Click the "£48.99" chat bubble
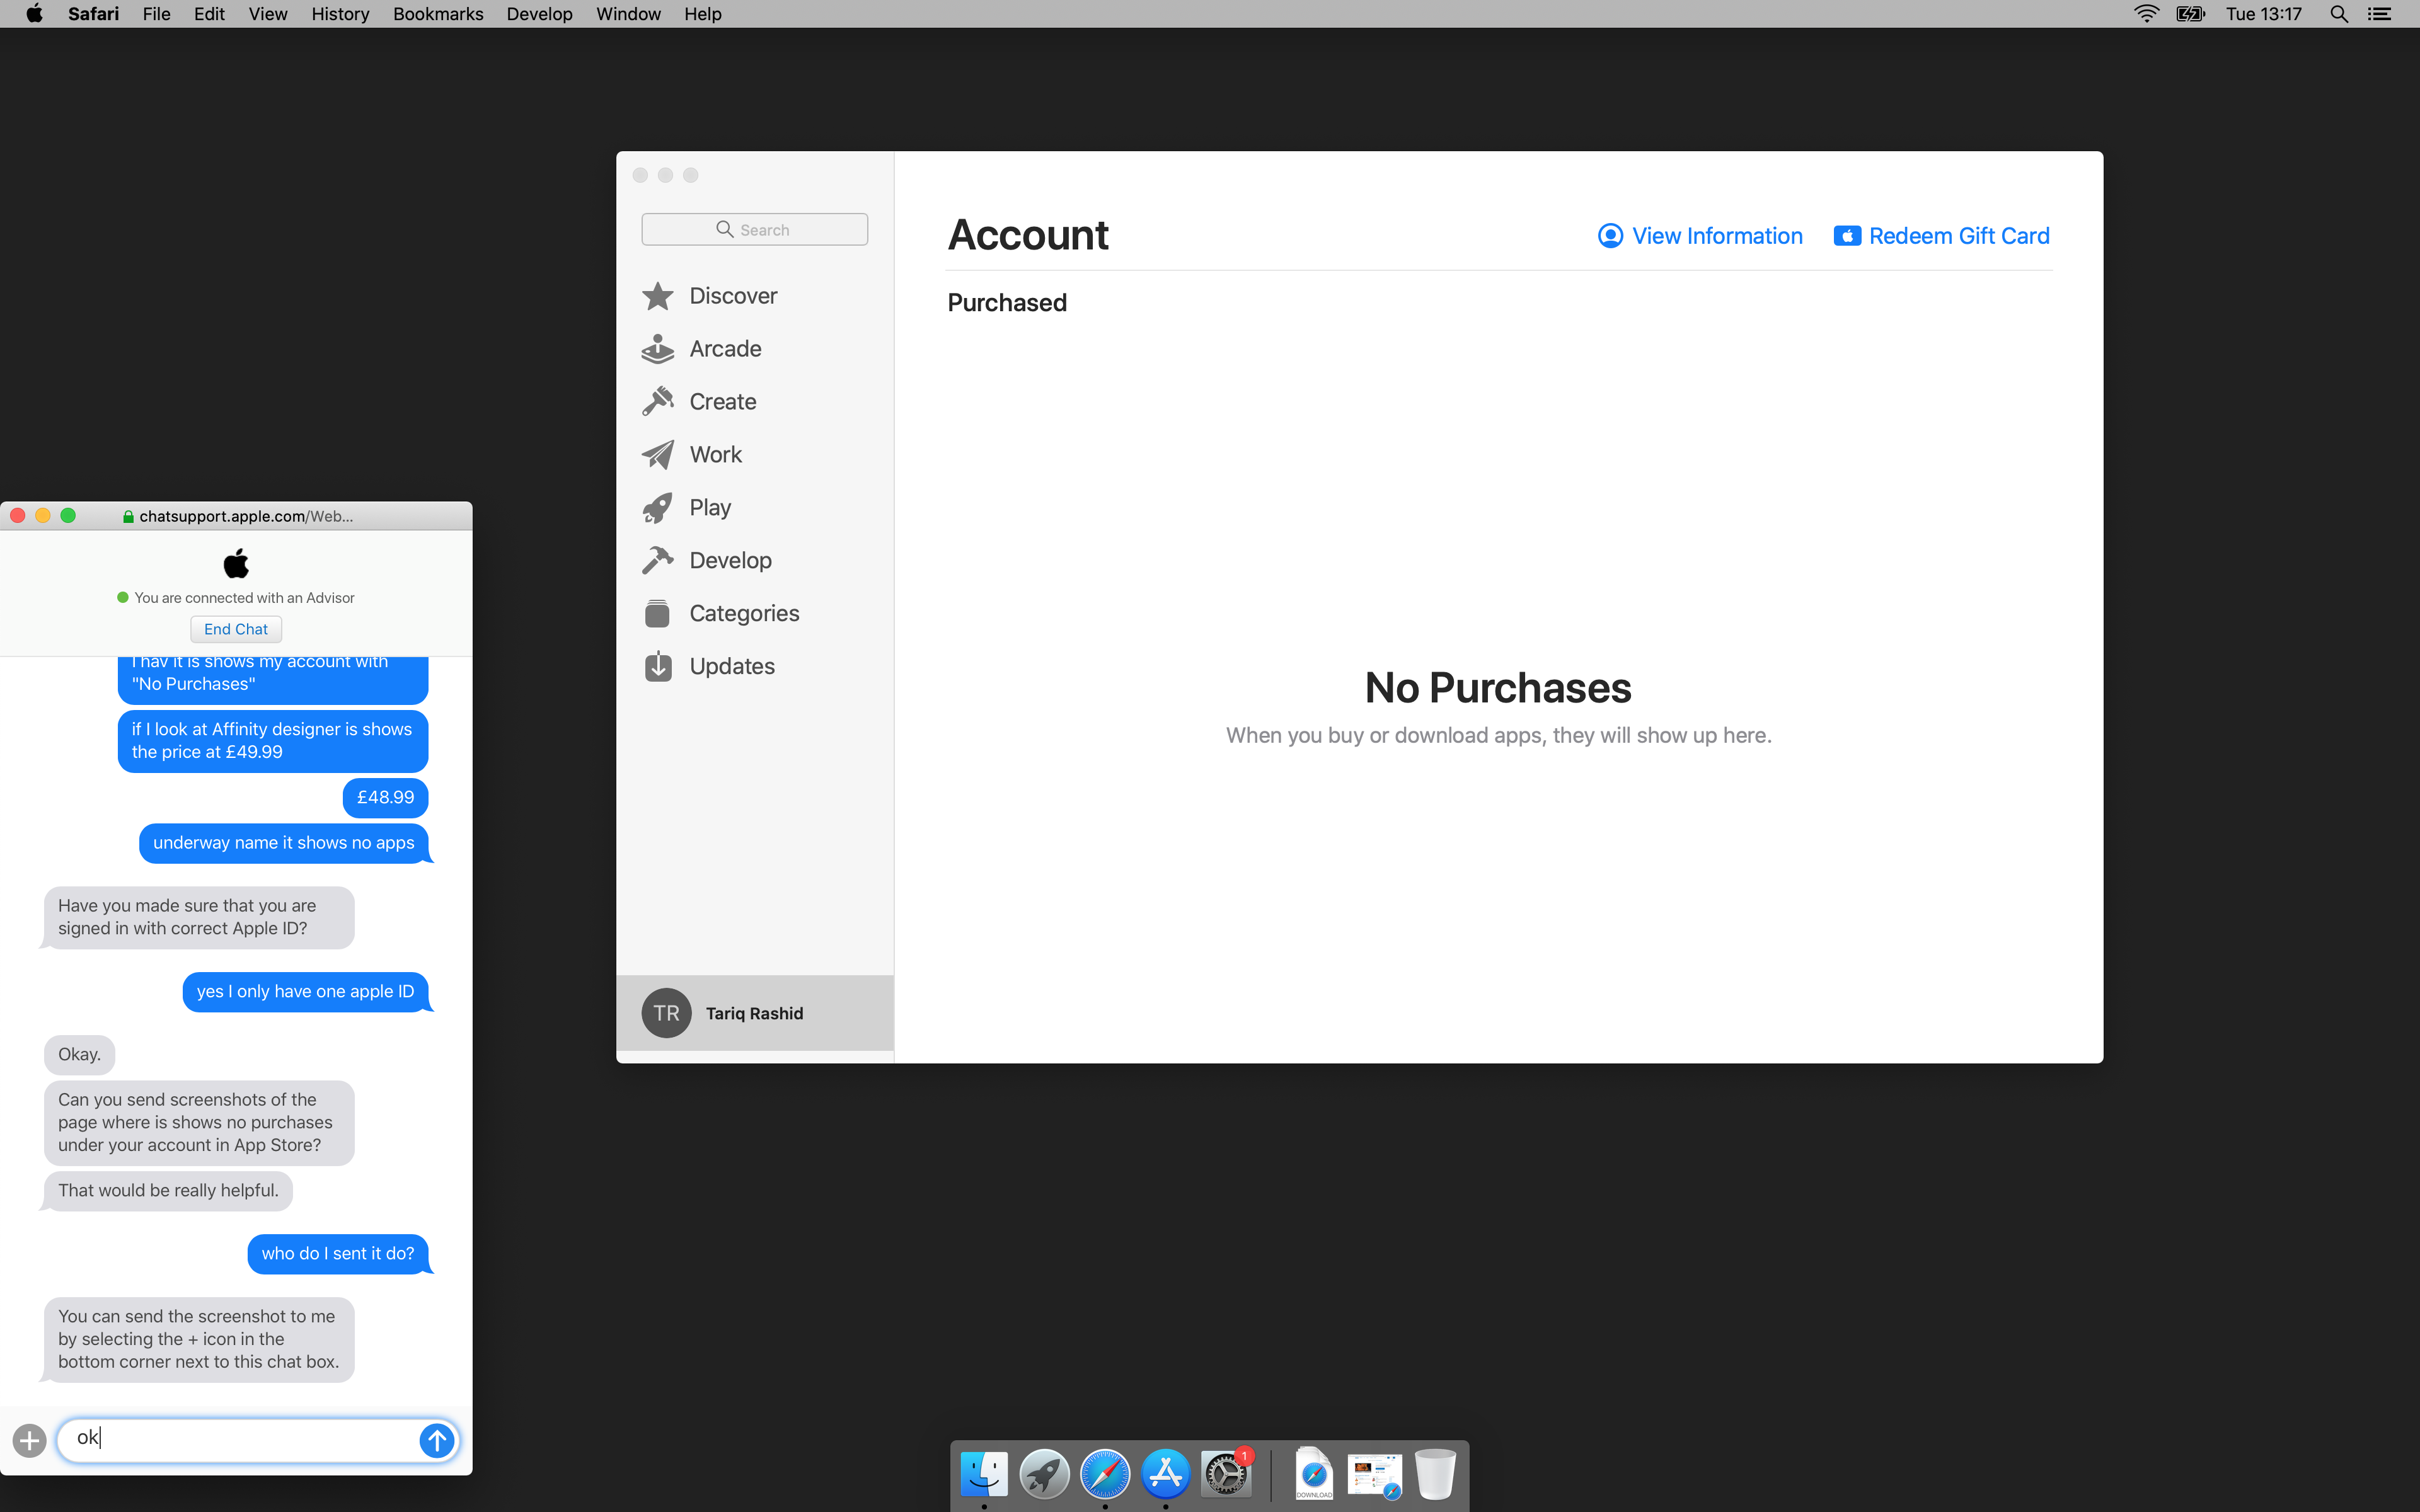This screenshot has height=1512, width=2420. [x=385, y=797]
